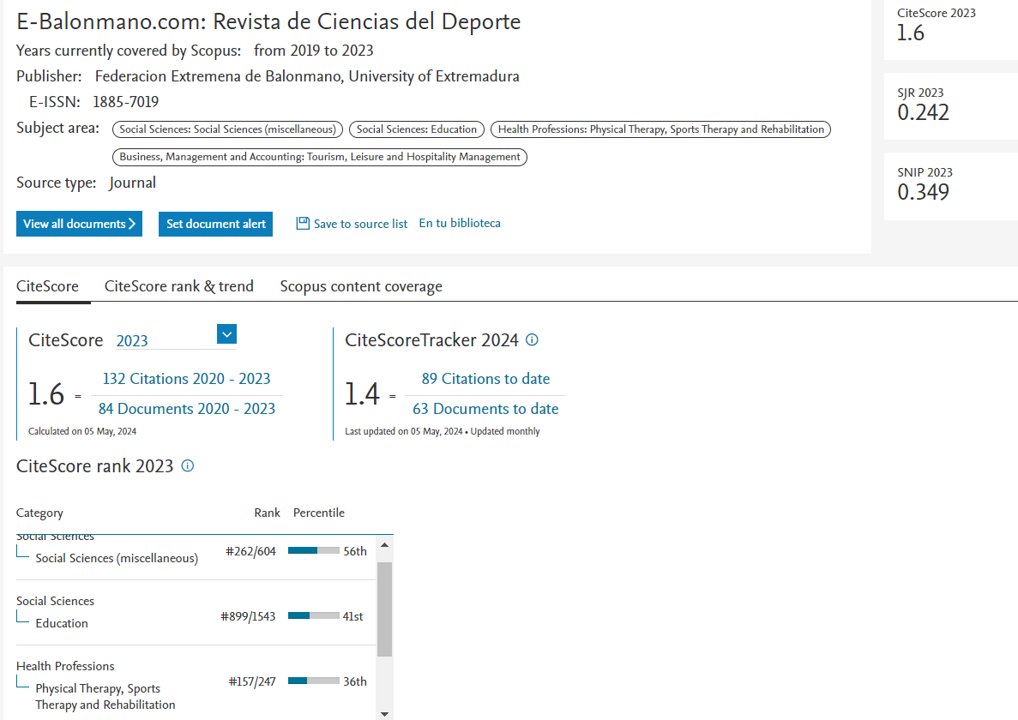Click the Last updated on 05 May note
This screenshot has width=1018, height=720.
click(442, 431)
